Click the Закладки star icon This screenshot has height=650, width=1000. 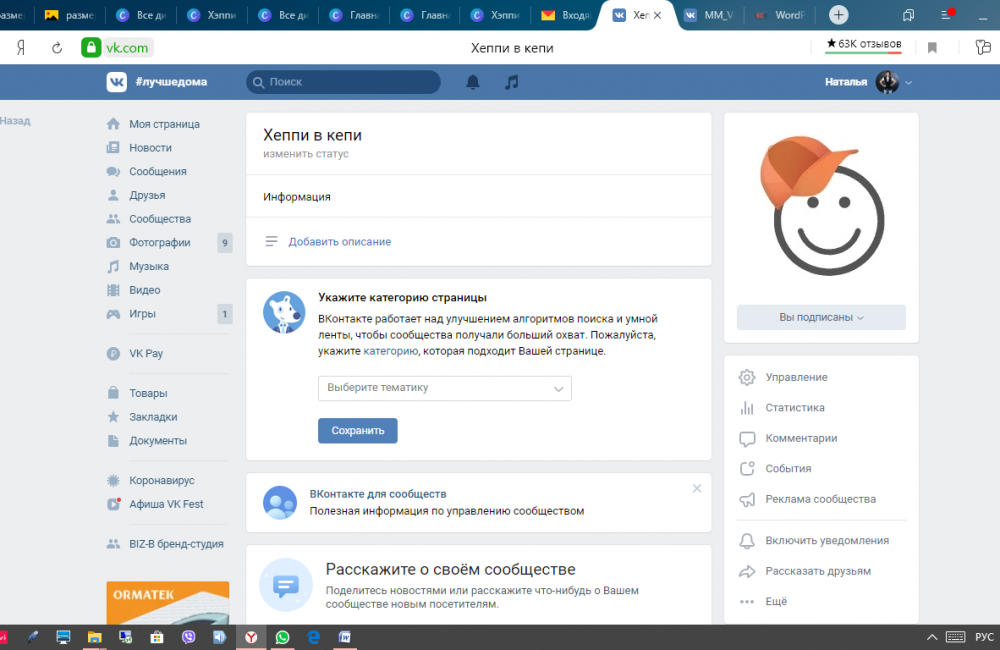[113, 417]
